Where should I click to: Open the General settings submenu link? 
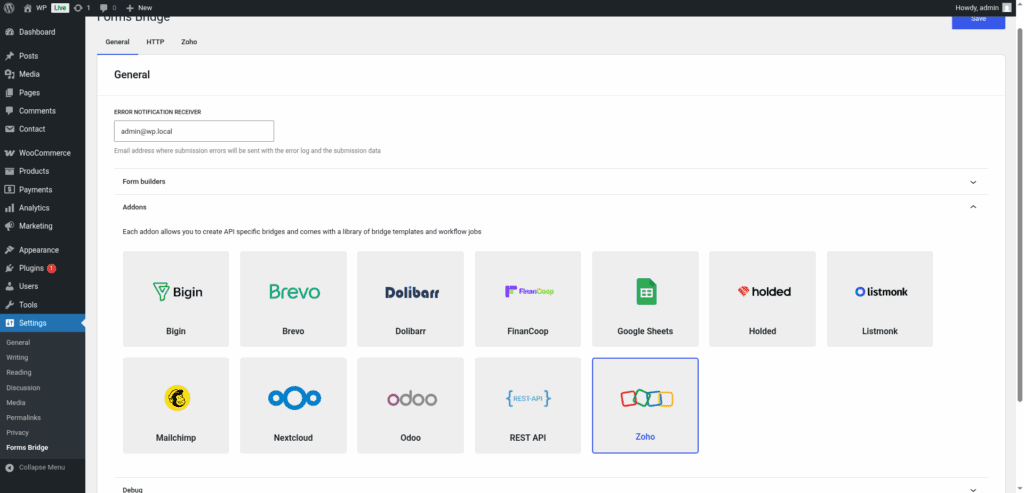(x=18, y=342)
